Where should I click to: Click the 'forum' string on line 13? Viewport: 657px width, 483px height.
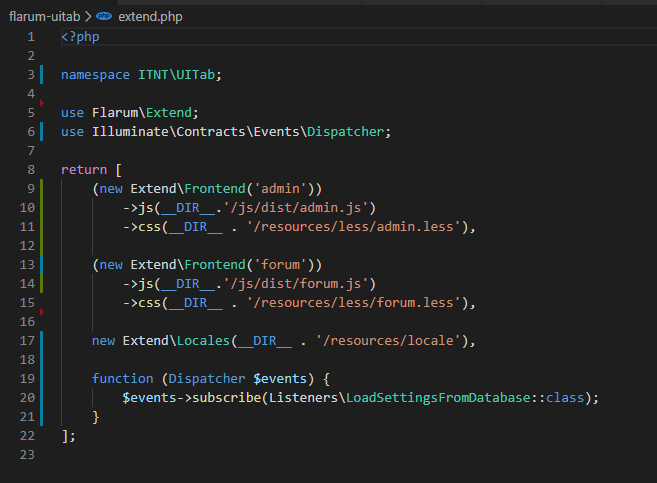280,265
